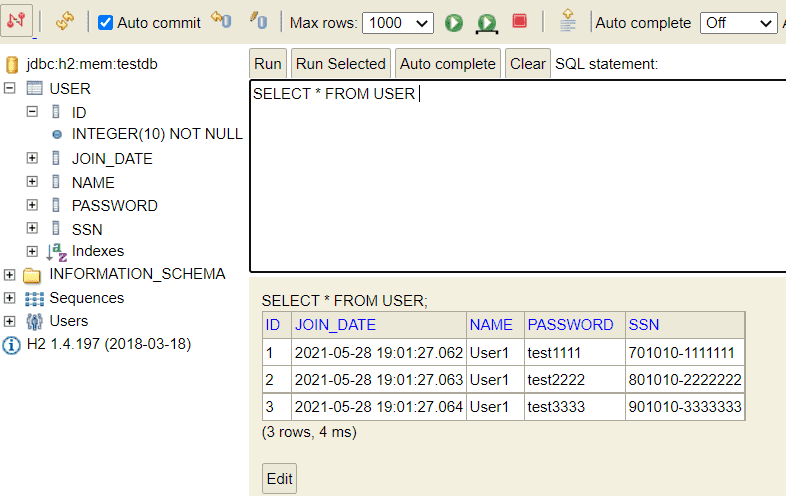The width and height of the screenshot is (786, 496).
Task: Select the PASSWORD label in tree
Action: [115, 206]
